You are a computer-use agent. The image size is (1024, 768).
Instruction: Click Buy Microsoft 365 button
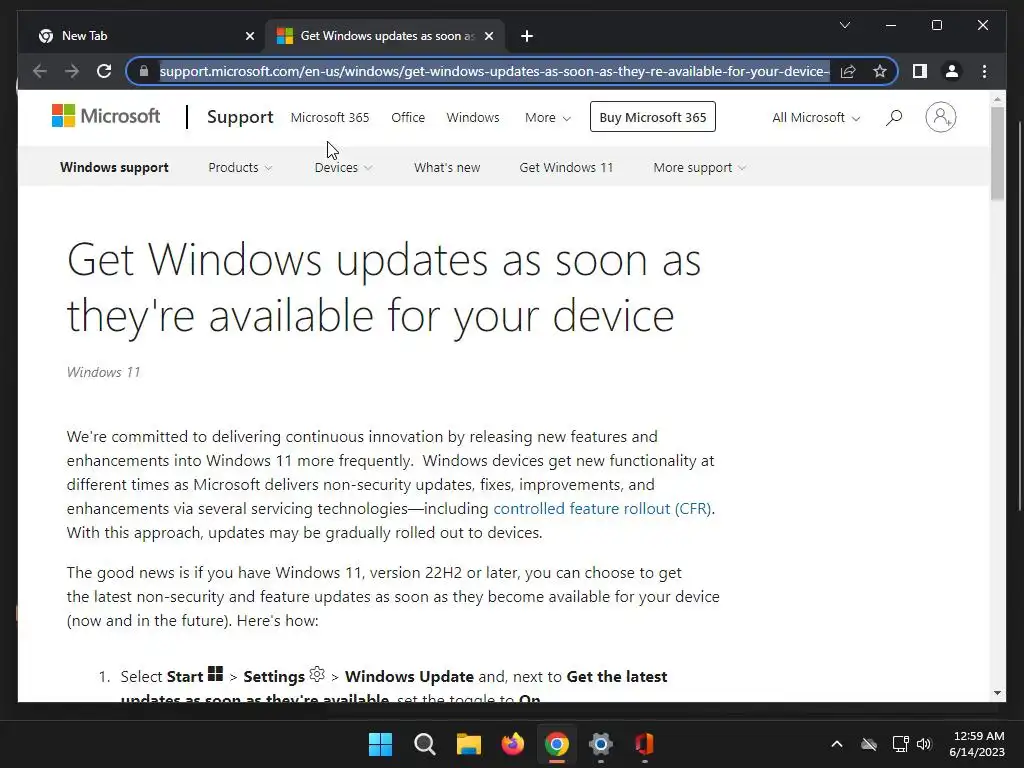pos(652,117)
